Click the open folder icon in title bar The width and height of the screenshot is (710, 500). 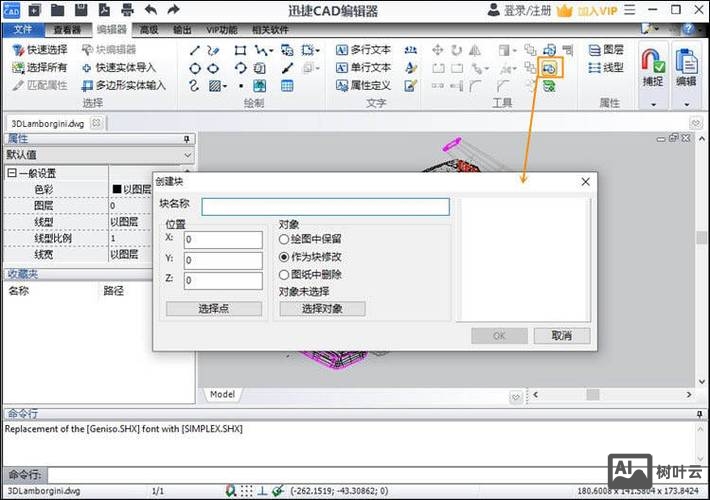tap(57, 10)
